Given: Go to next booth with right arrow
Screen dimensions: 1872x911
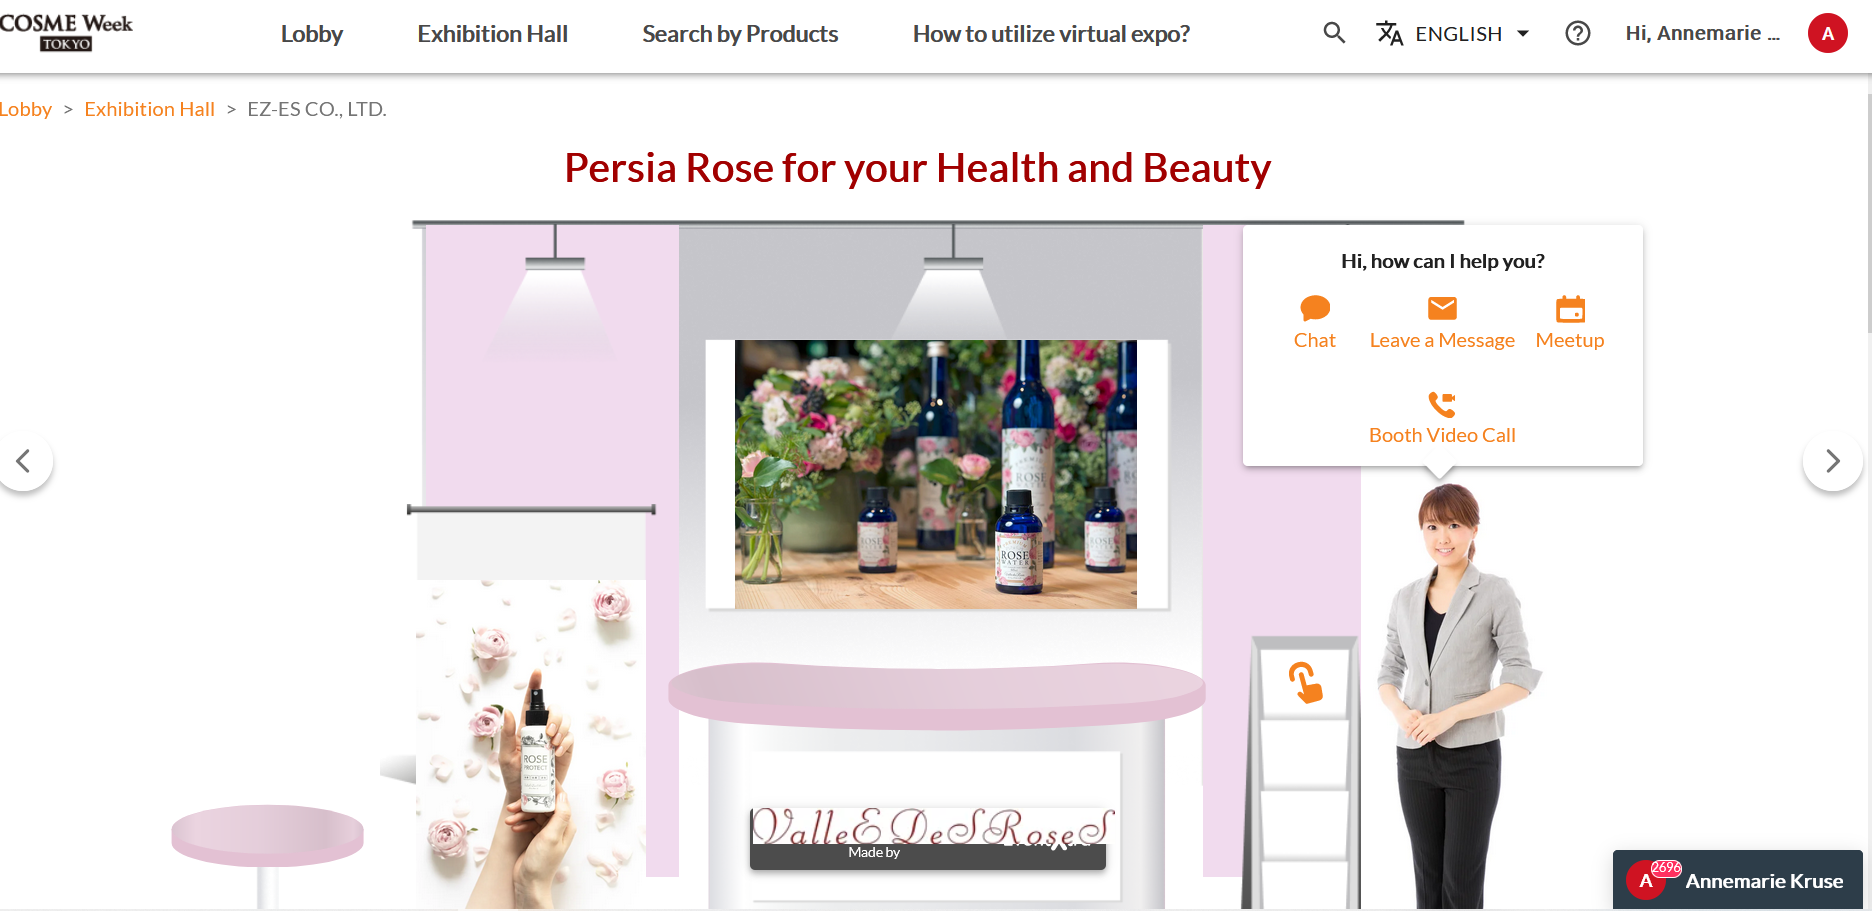Looking at the screenshot, I should tap(1832, 461).
